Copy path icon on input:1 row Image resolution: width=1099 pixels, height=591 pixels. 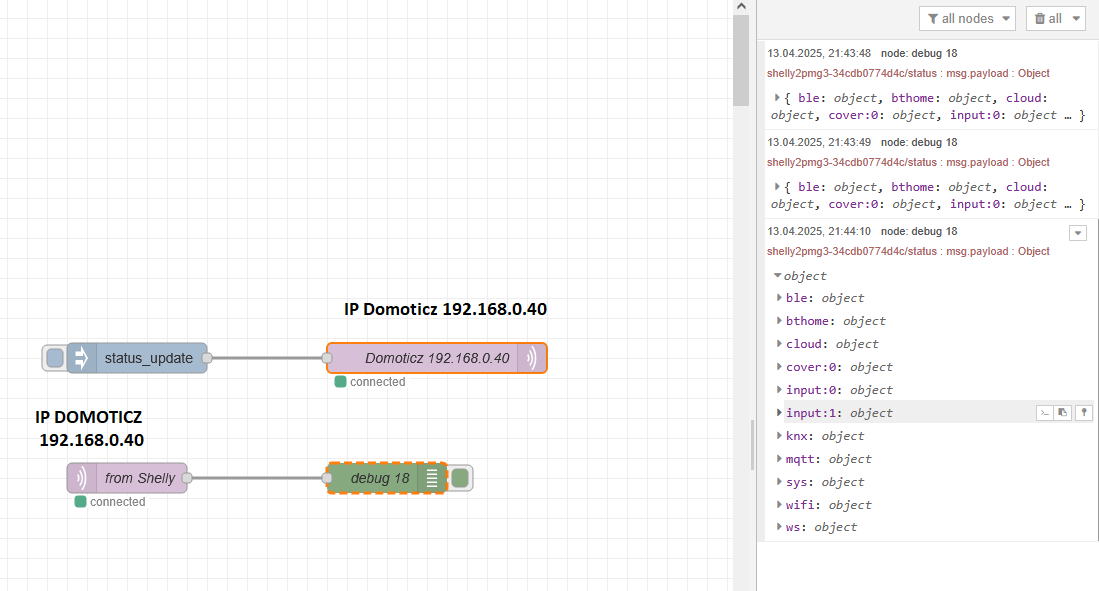click(x=1044, y=413)
